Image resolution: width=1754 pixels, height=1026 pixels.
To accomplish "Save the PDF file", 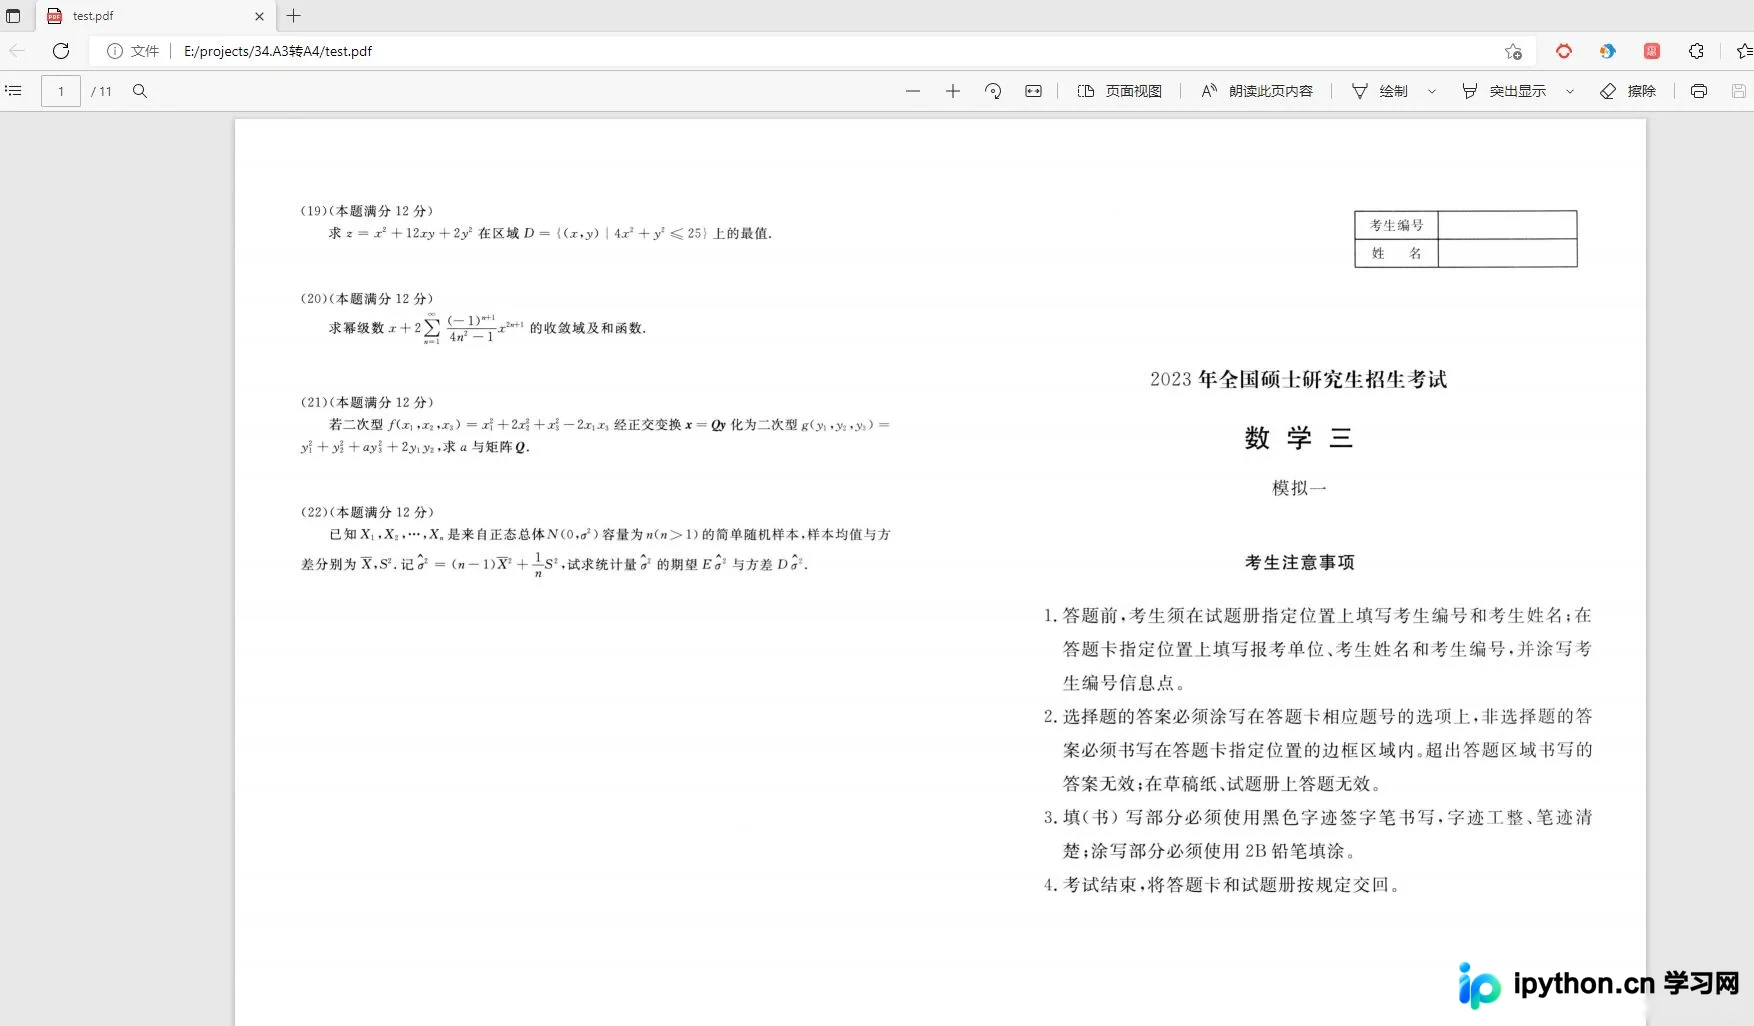I will (x=1739, y=91).
